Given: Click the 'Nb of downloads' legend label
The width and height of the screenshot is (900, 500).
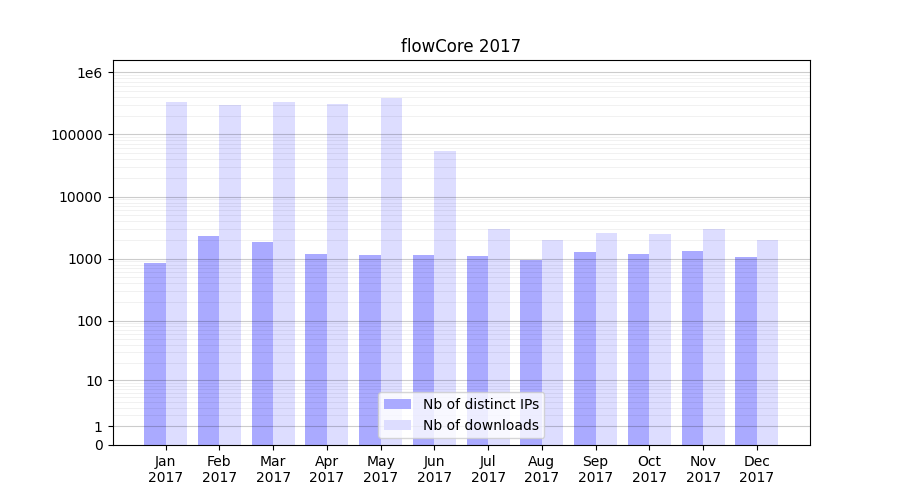Looking at the screenshot, I should pyautogui.click(x=480, y=425).
